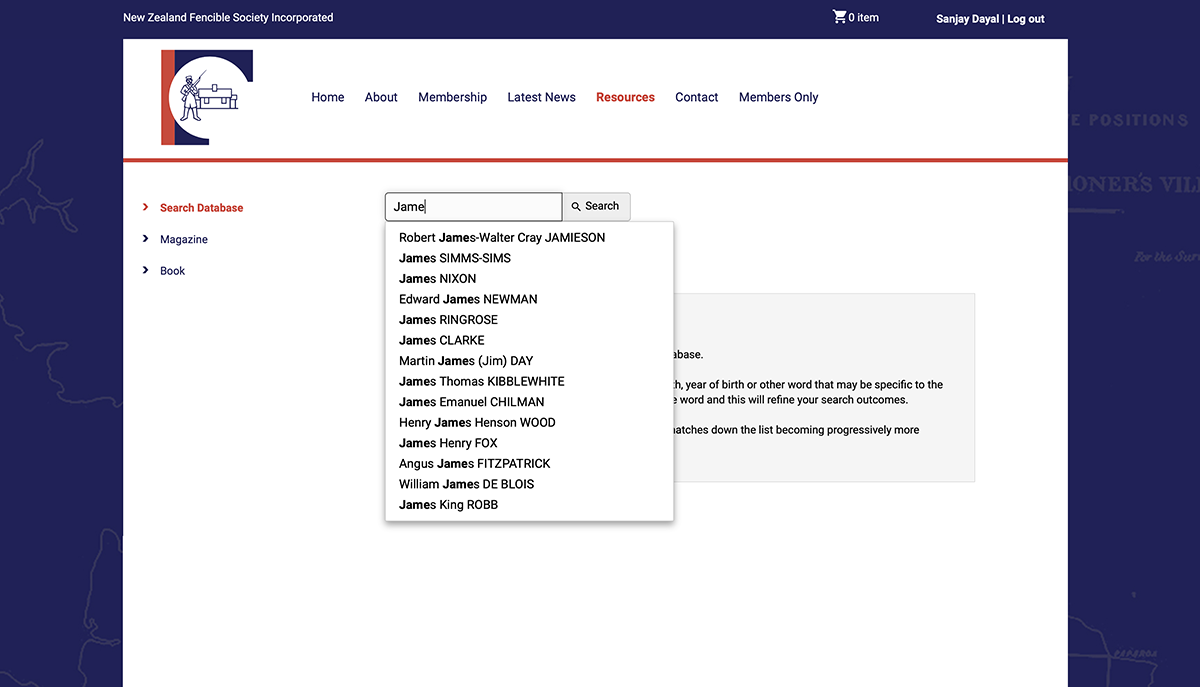Click the shopping cart icon
1200x687 pixels.
(839, 17)
